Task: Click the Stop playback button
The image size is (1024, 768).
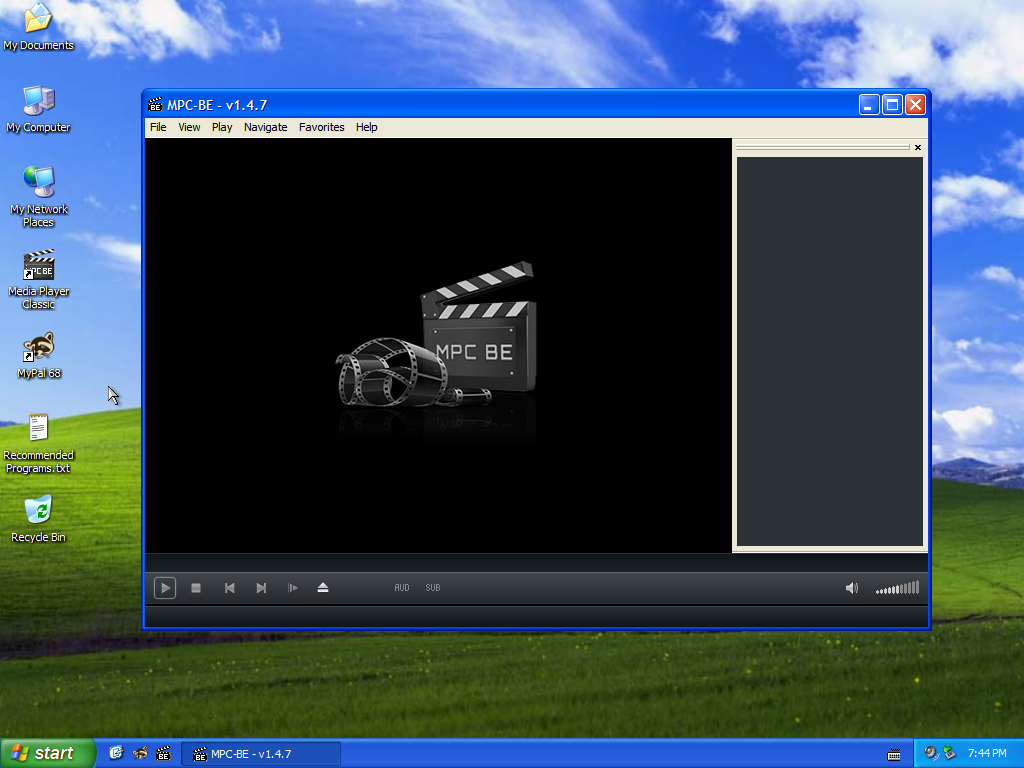Action: click(x=196, y=588)
